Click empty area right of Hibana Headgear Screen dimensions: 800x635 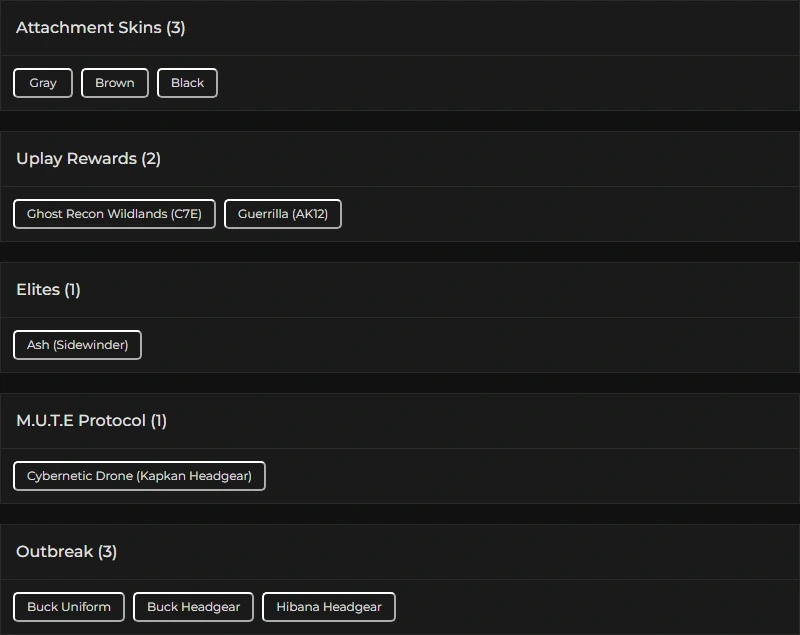tap(590, 607)
